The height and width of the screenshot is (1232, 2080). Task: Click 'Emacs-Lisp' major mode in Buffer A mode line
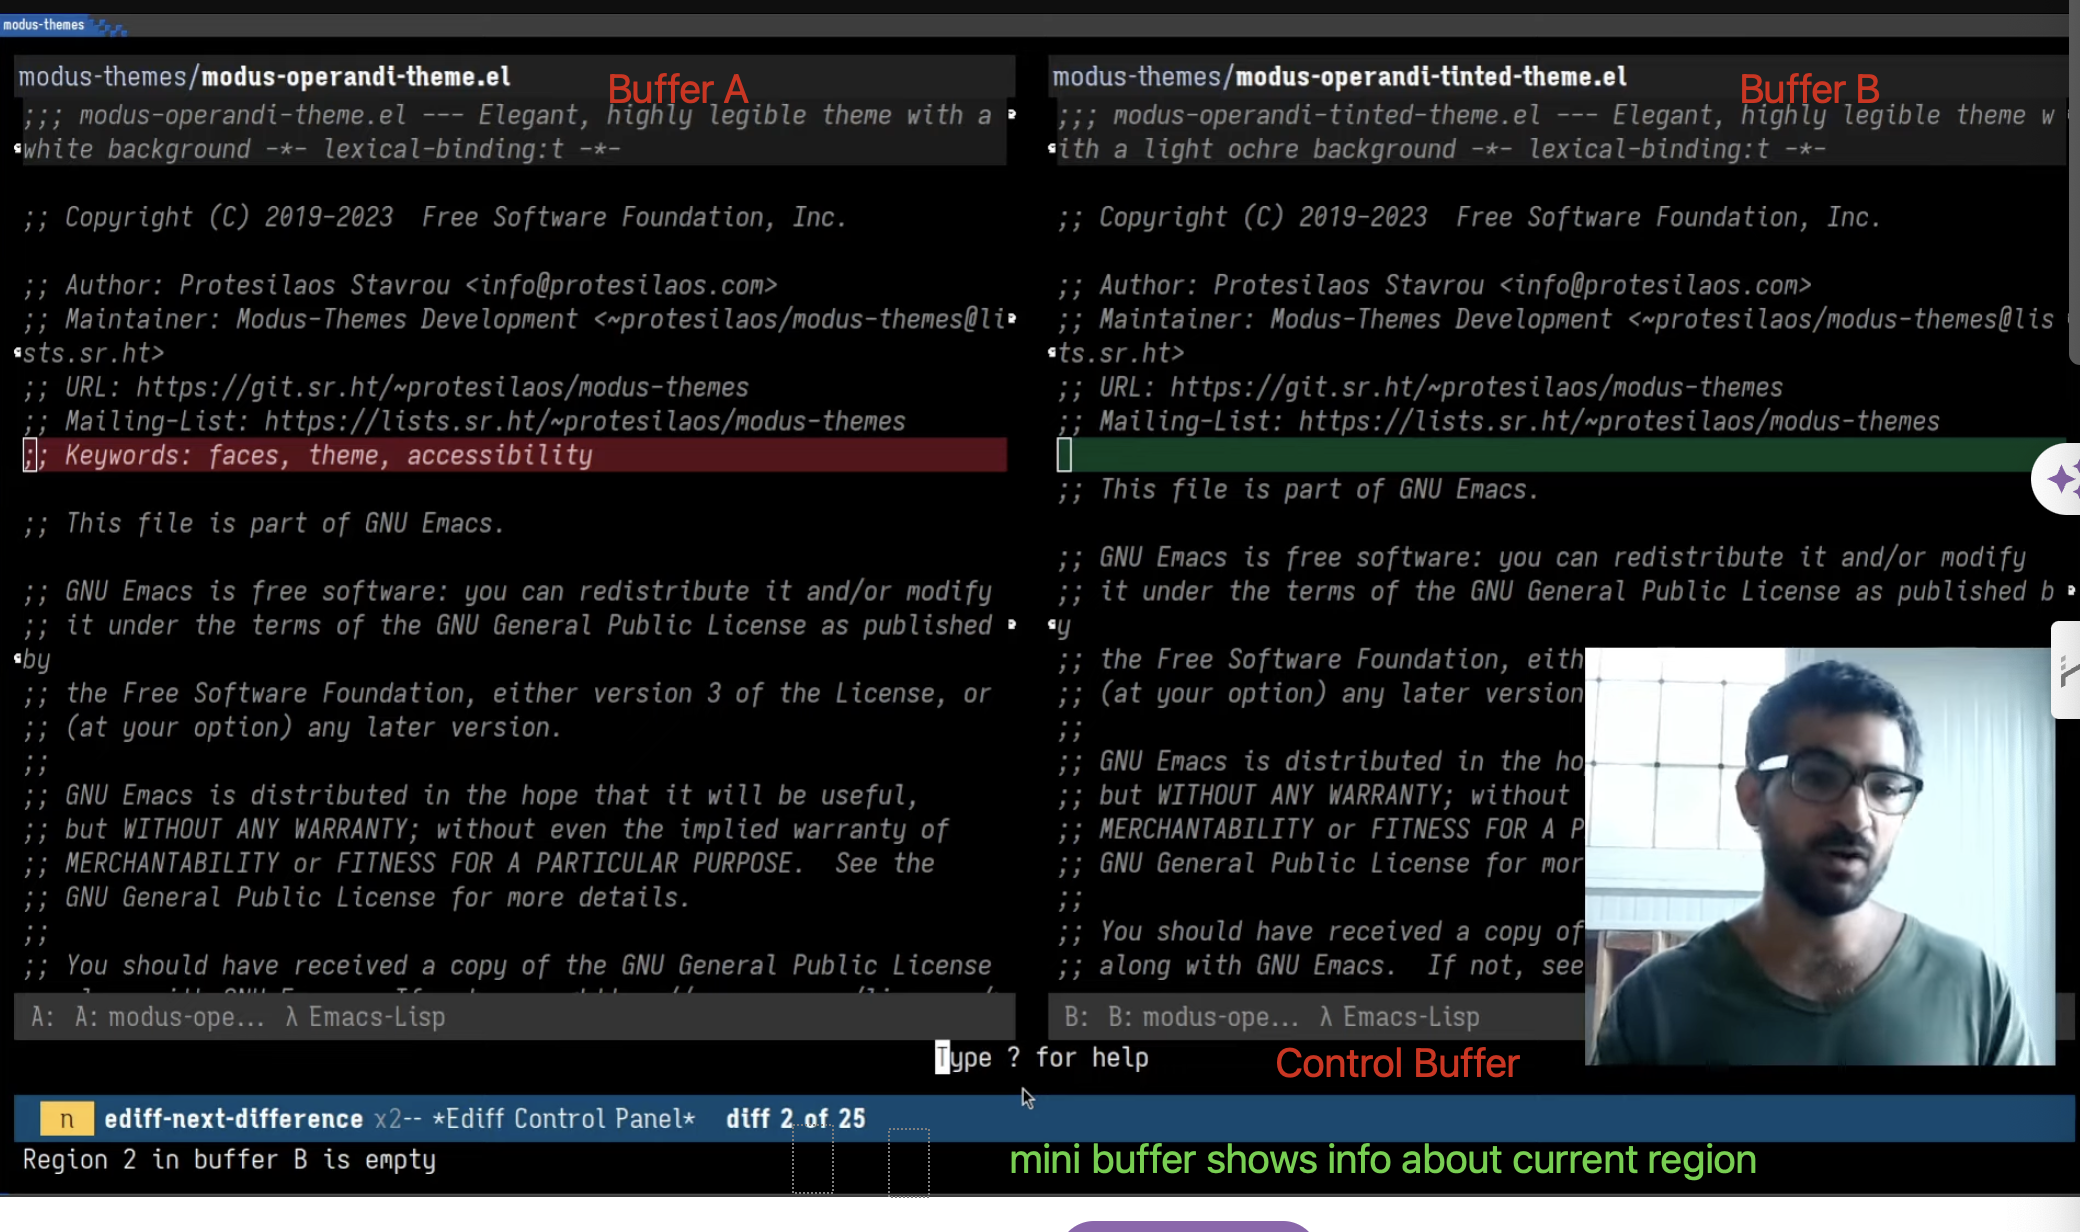[376, 1017]
